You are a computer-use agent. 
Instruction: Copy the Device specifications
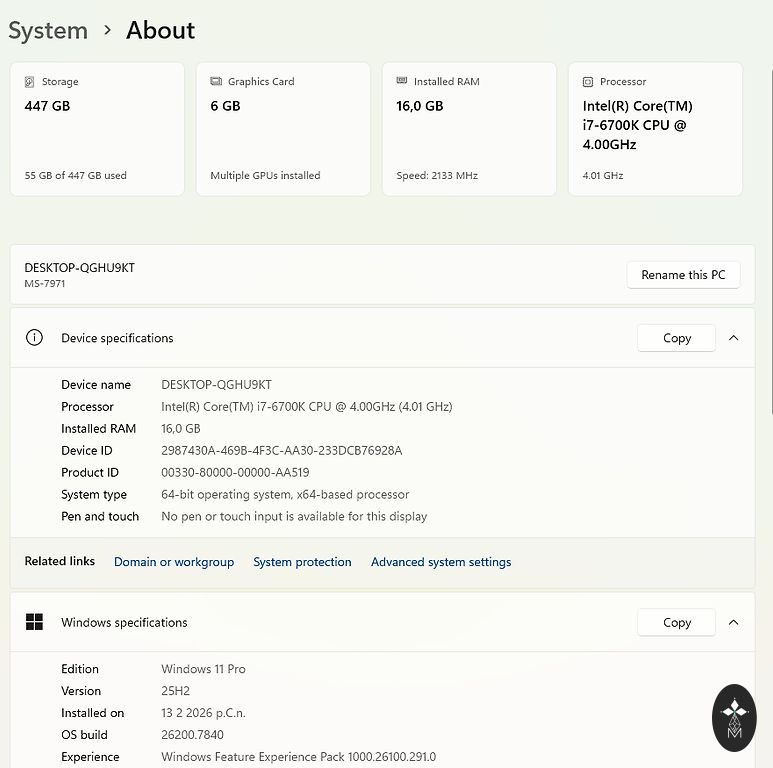pyautogui.click(x=677, y=338)
